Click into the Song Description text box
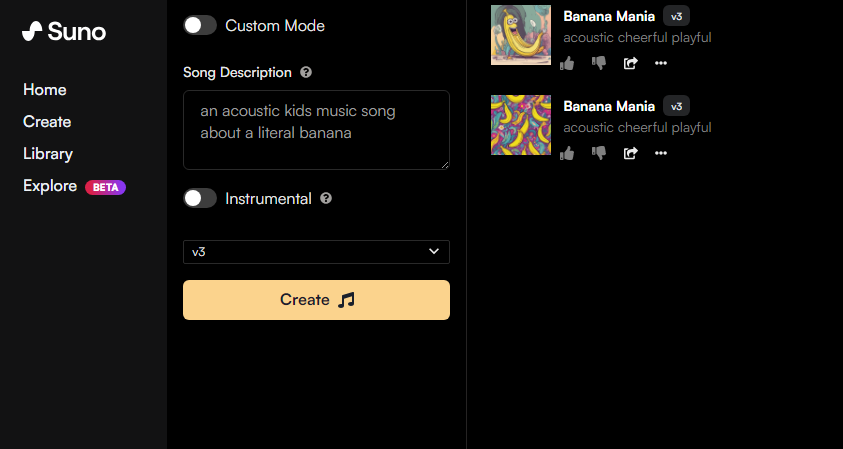The height and width of the screenshot is (449, 843). [x=316, y=130]
